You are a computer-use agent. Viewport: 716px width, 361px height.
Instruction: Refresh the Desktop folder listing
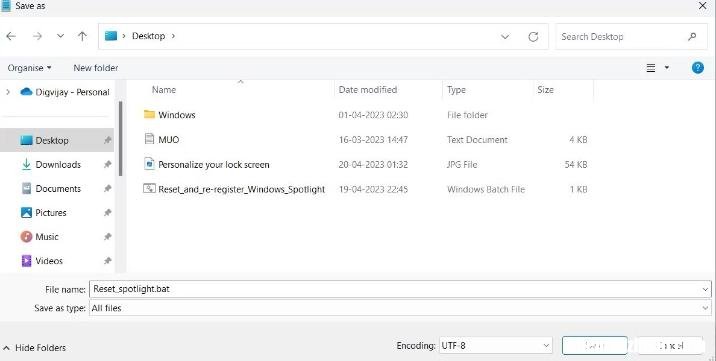tap(533, 37)
